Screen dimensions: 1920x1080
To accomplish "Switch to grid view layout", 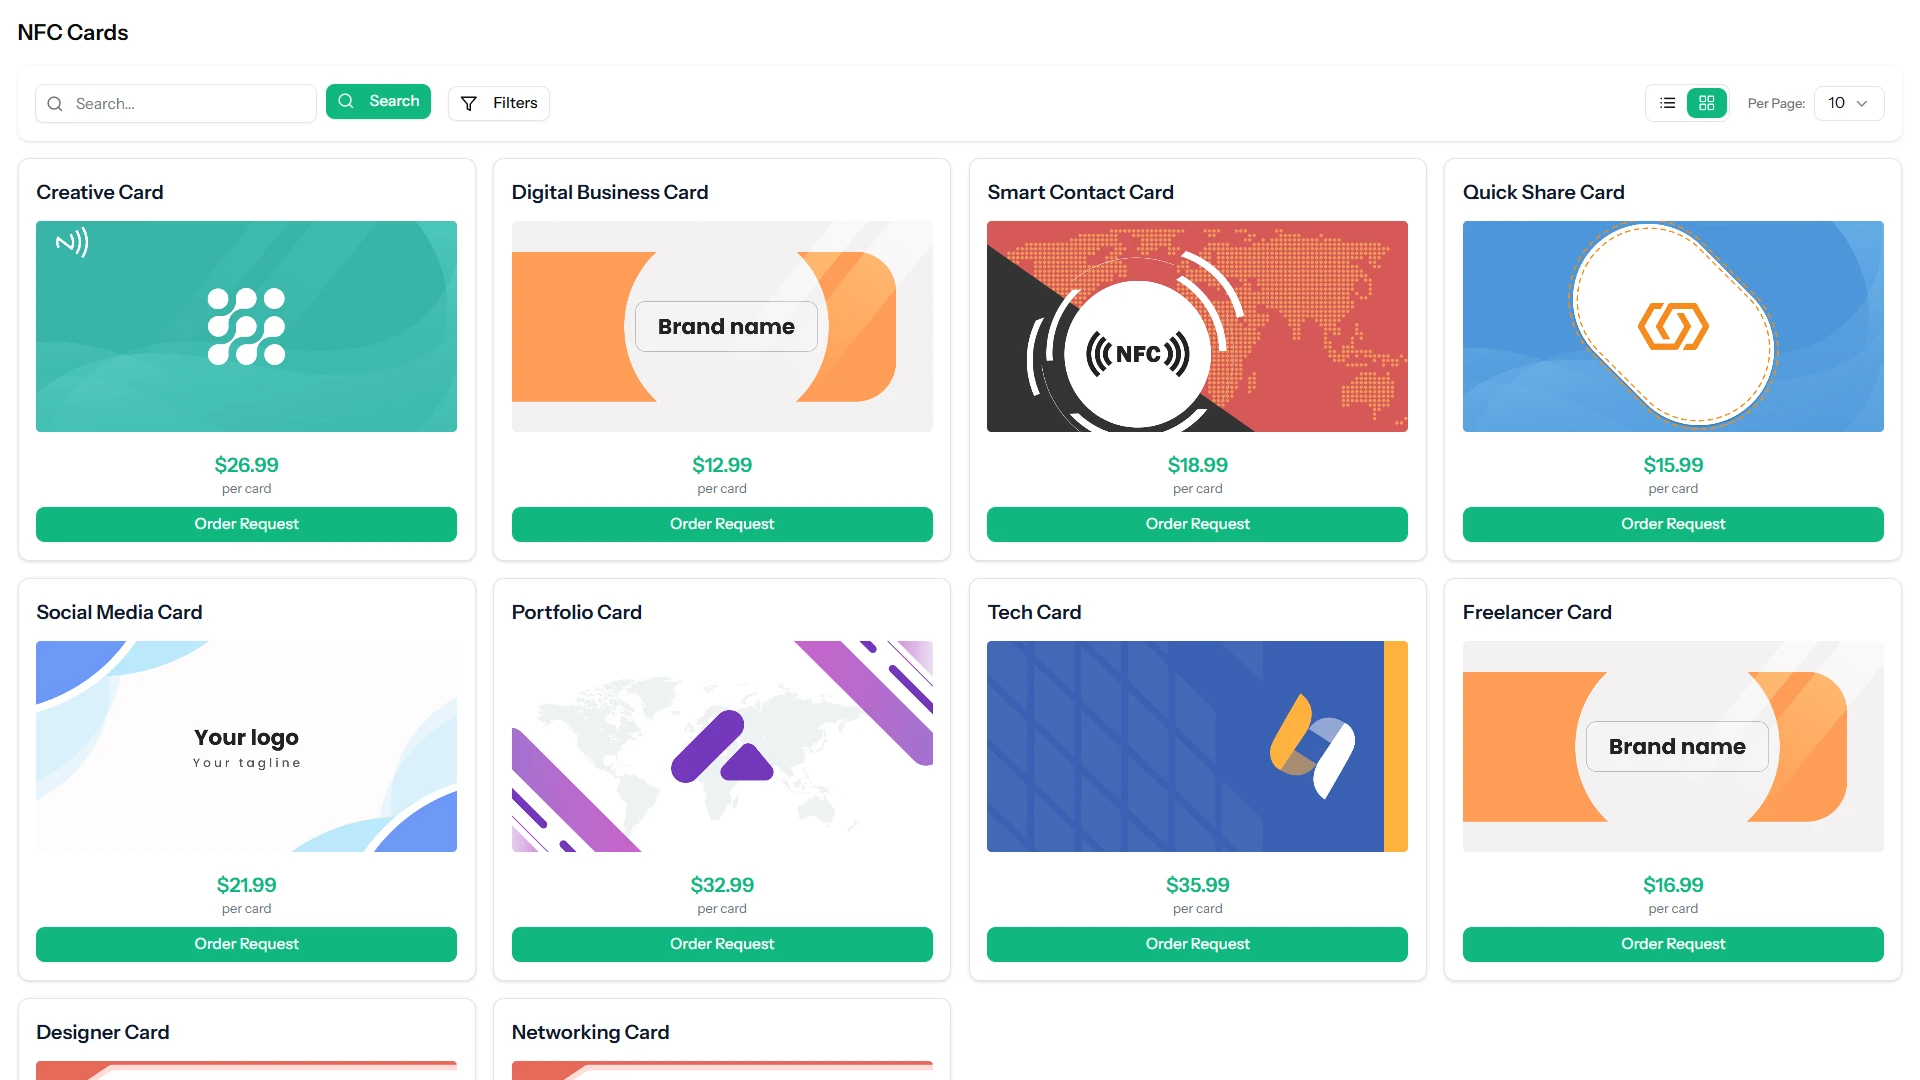I will click(x=1707, y=103).
